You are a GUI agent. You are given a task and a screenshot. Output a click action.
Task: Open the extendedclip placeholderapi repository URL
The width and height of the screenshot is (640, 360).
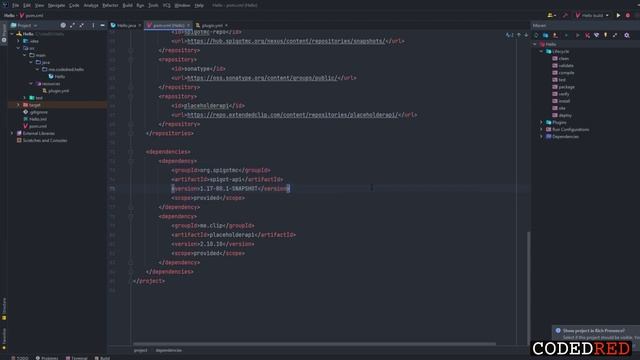292,115
